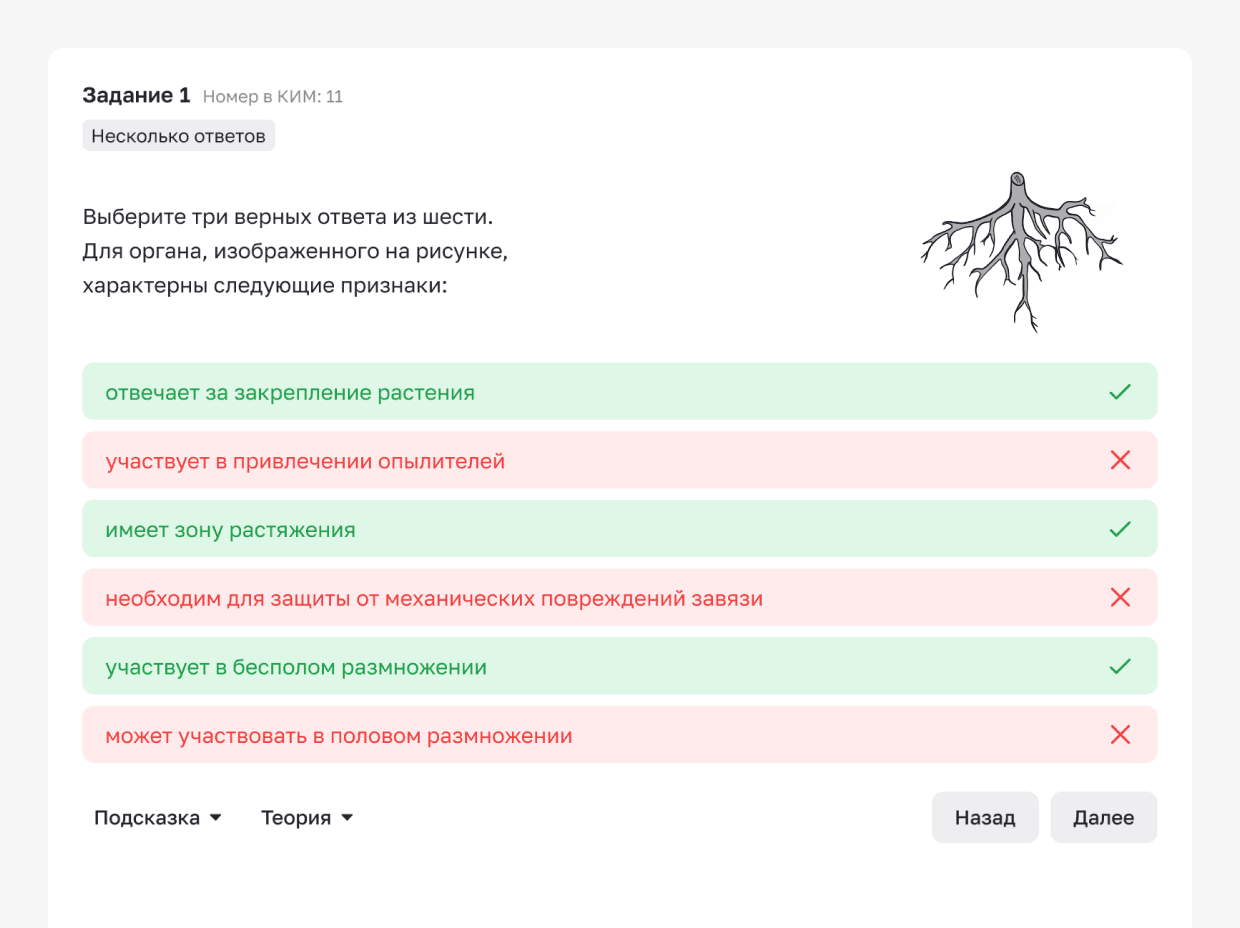Select the answer 'отвечает за закрепление растения'
This screenshot has width=1240, height=928.
tap(290, 392)
